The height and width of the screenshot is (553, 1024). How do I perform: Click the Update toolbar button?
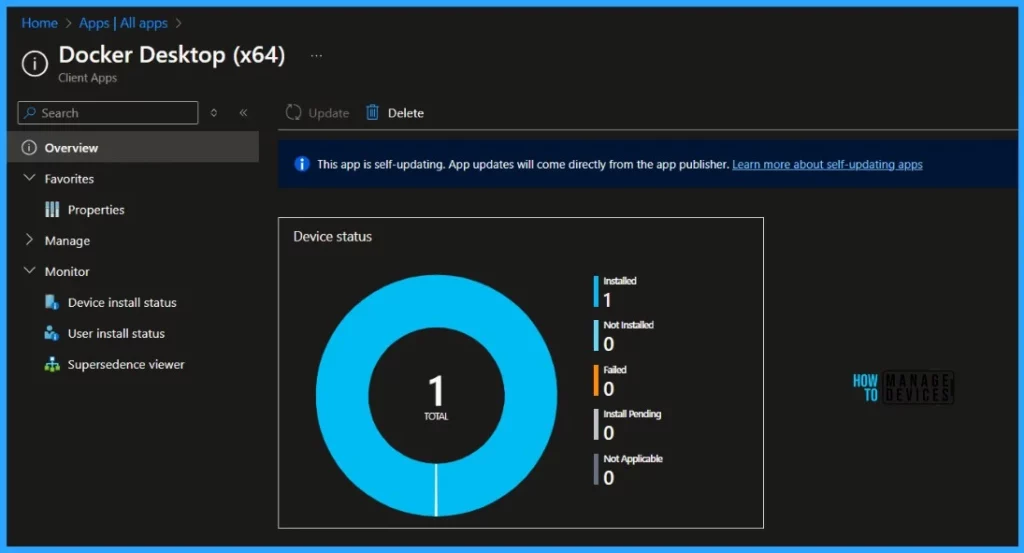tap(317, 113)
